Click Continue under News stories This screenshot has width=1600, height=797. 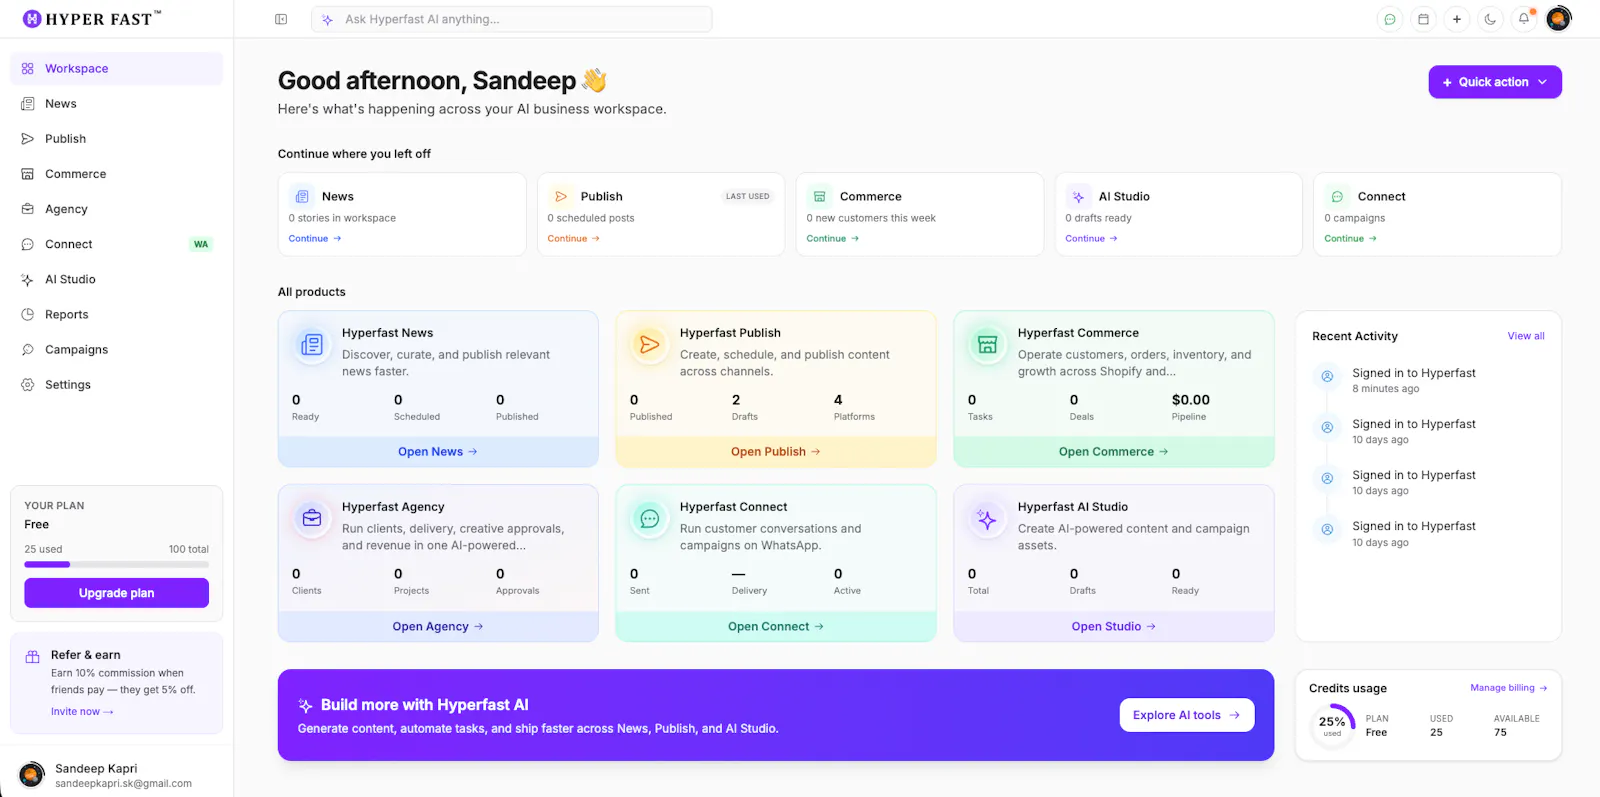315,239
